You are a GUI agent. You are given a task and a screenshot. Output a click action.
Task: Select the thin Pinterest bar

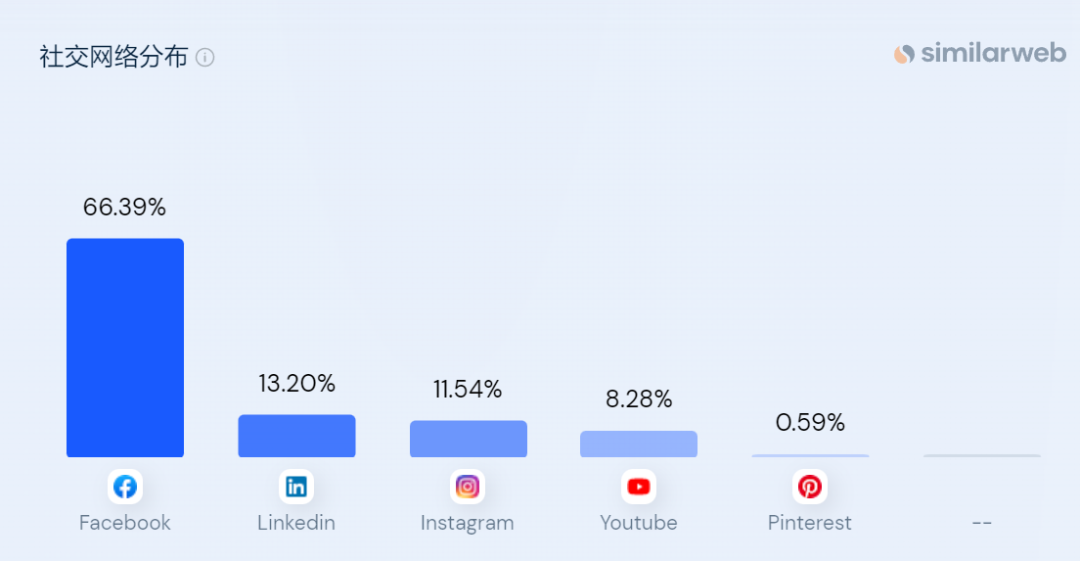click(x=810, y=456)
